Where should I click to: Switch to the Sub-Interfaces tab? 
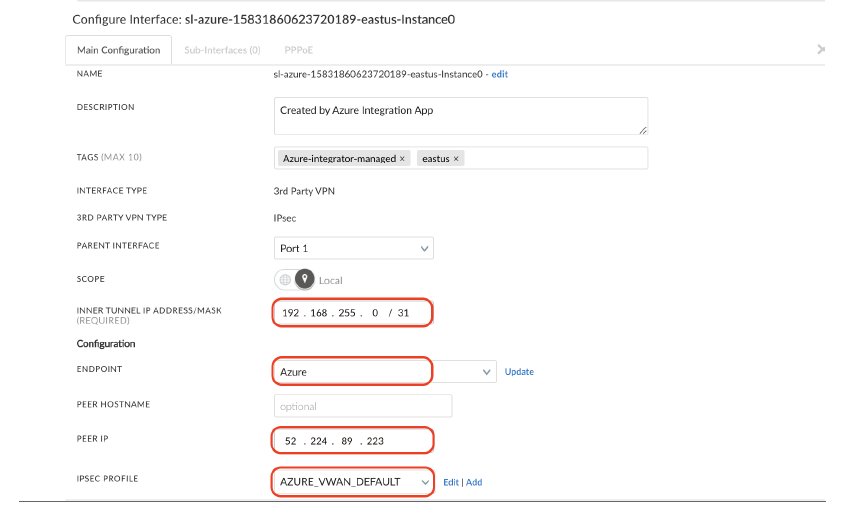(x=222, y=50)
